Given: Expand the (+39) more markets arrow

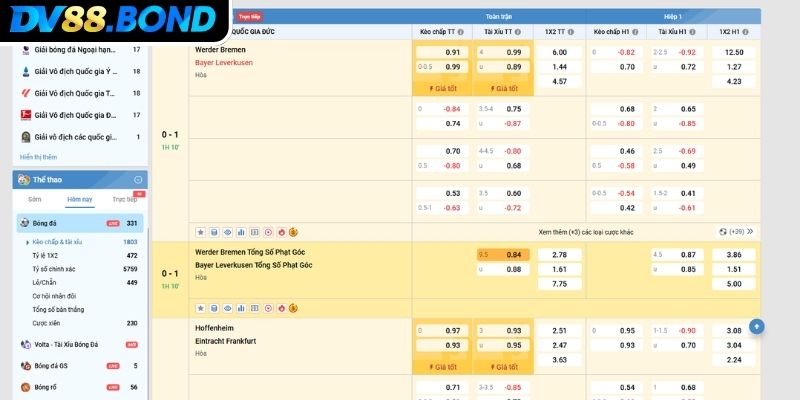Looking at the screenshot, I should click(748, 231).
